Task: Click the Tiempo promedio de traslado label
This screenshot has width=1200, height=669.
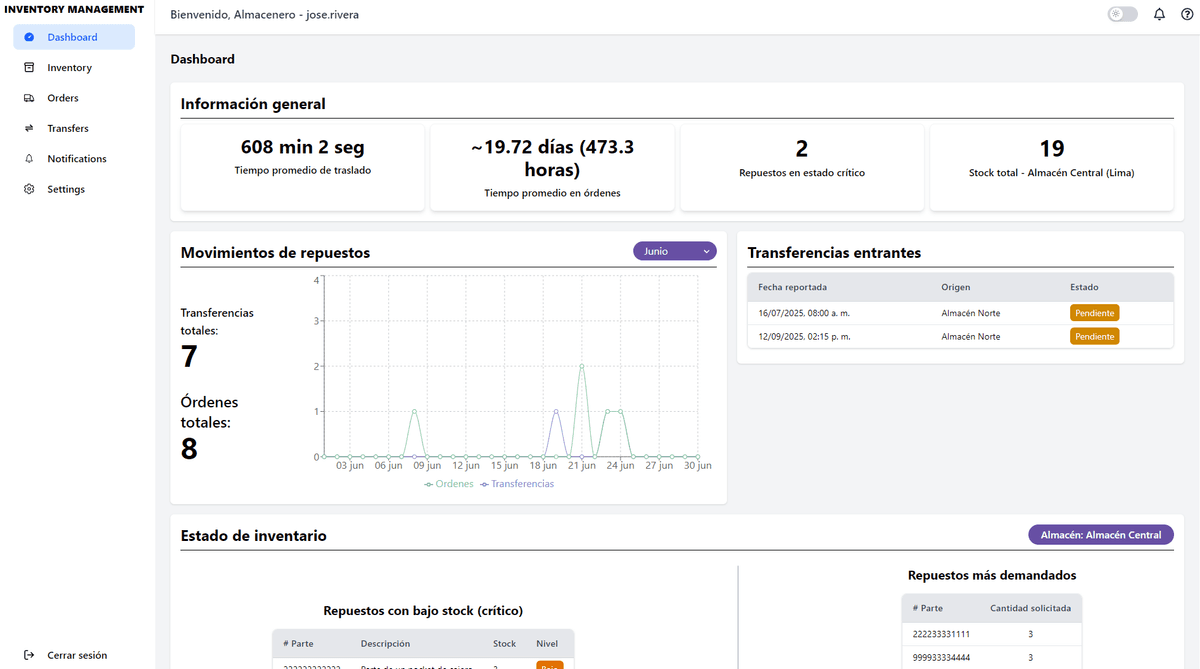Action: coord(303,170)
